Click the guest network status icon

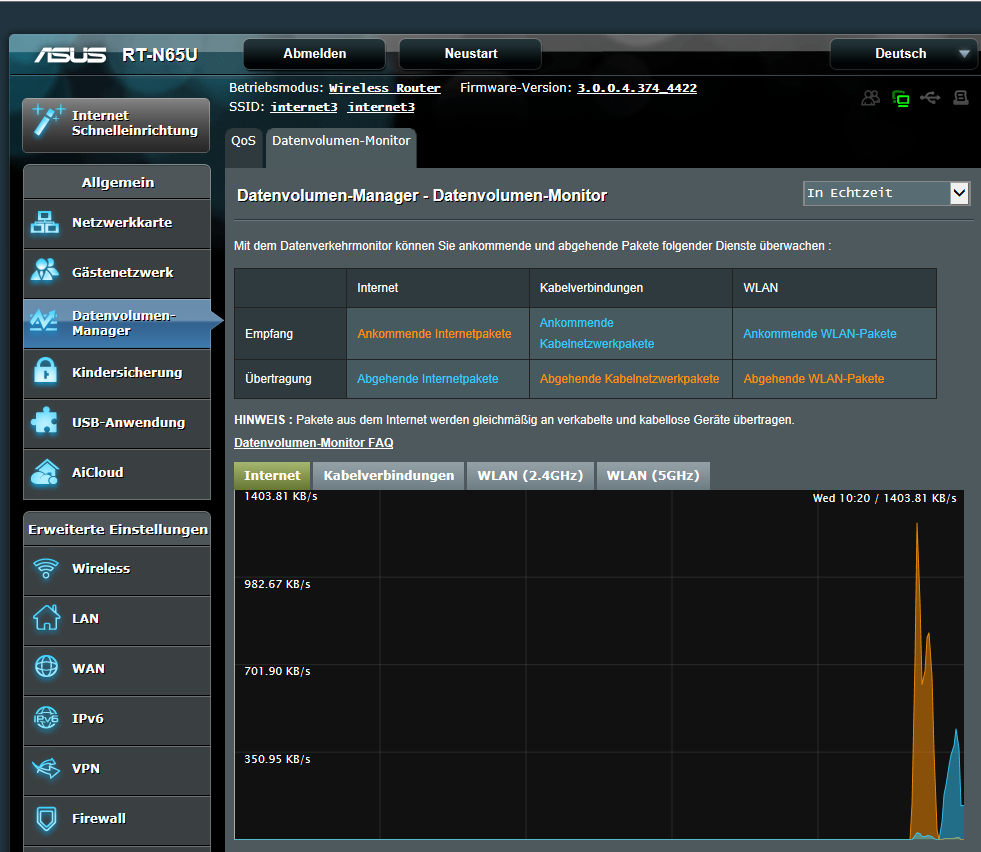coord(871,98)
